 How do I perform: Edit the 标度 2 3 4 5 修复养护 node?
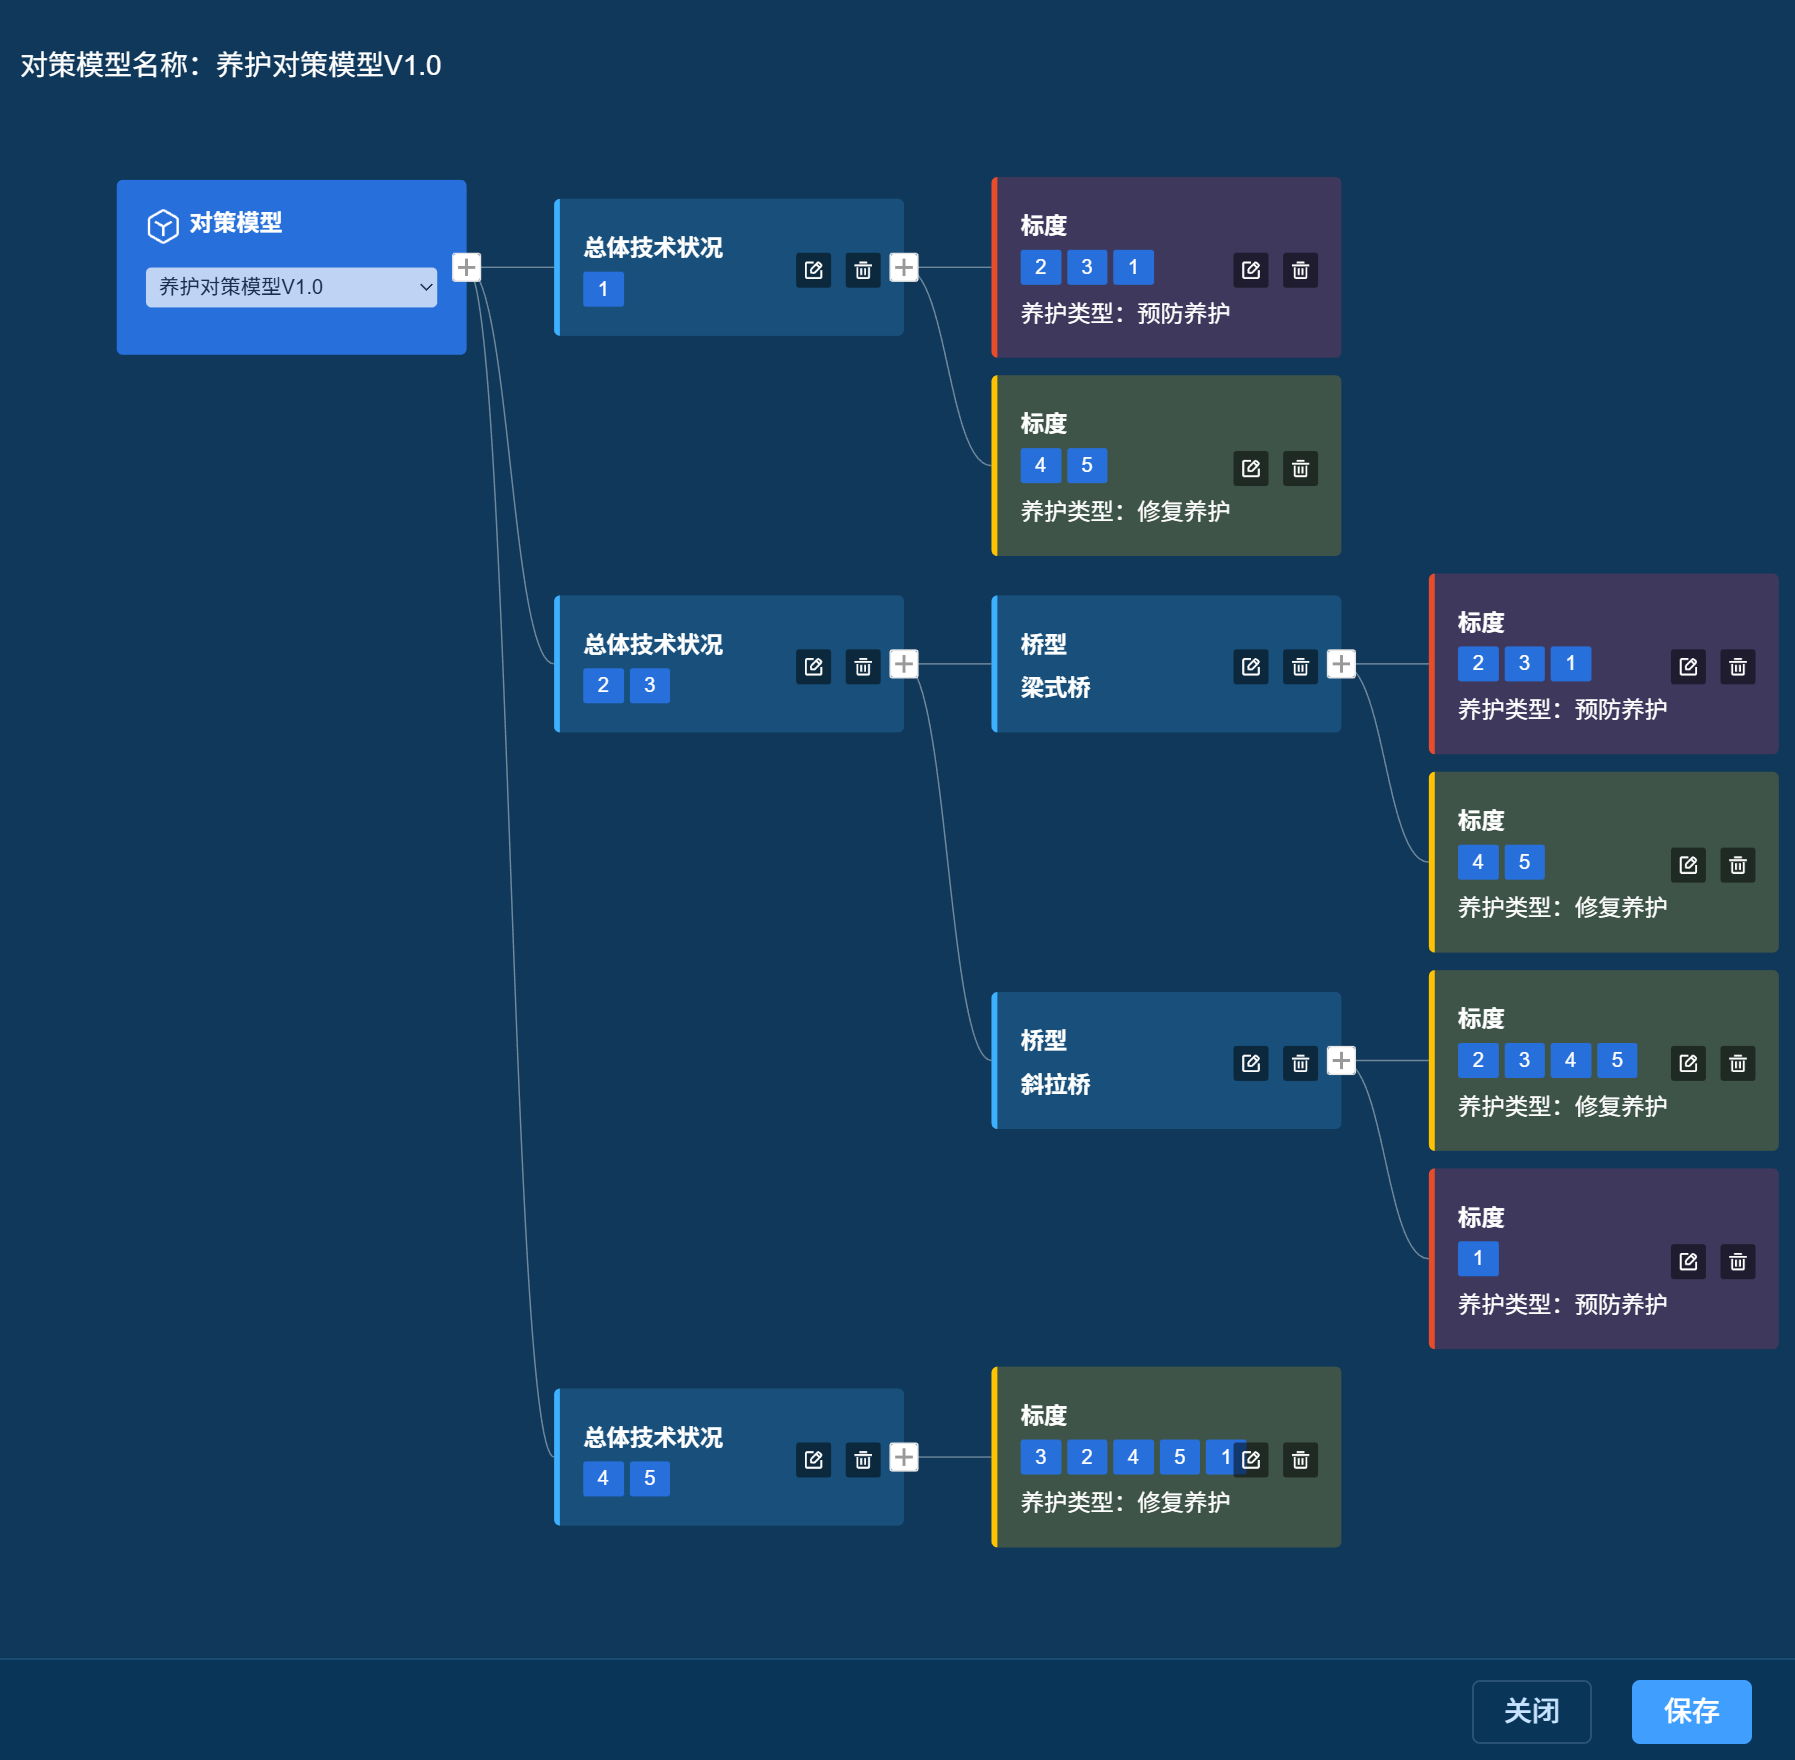(x=1688, y=1063)
